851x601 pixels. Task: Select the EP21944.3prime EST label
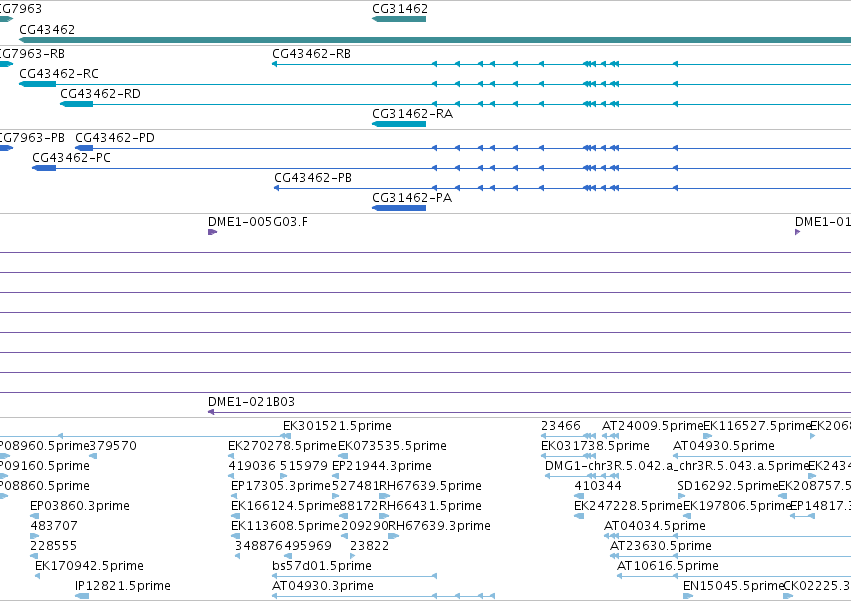(382, 466)
